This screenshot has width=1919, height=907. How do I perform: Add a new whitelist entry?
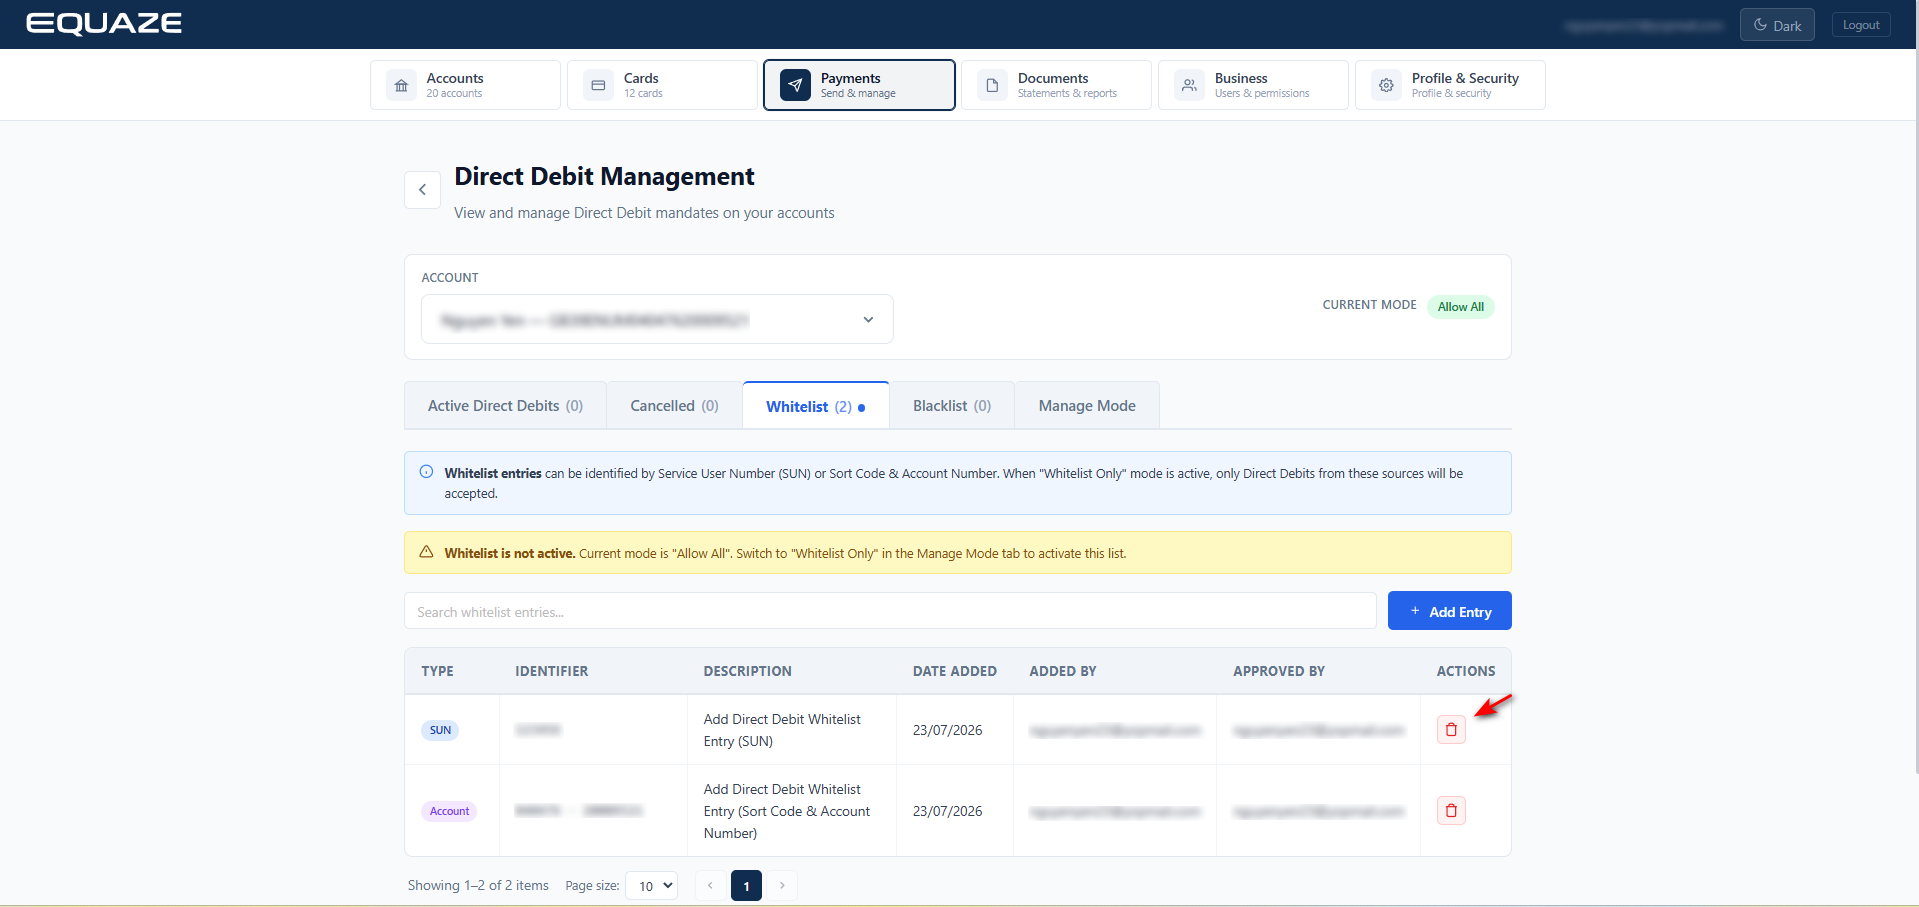pos(1449,611)
